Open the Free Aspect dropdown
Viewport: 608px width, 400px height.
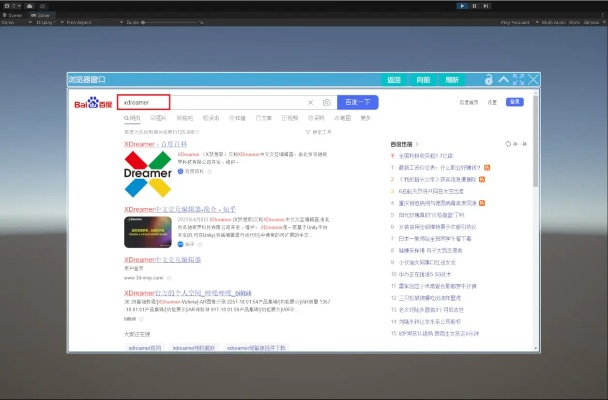click(x=80, y=22)
